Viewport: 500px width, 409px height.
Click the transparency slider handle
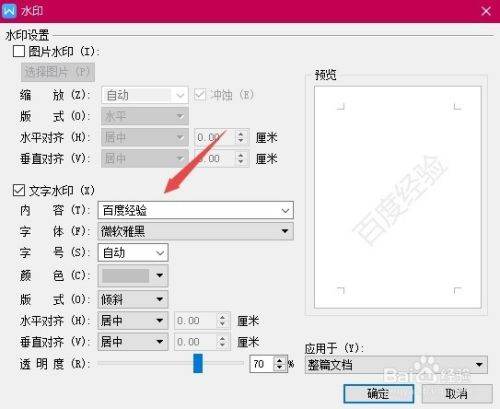pyautogui.click(x=198, y=363)
